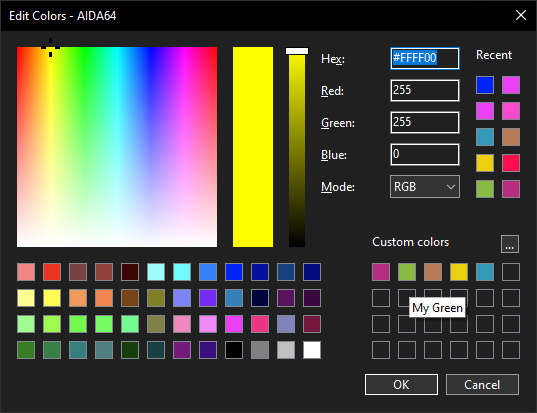Click the Cancel button
Viewport: 537px width, 413px height.
coord(482,384)
